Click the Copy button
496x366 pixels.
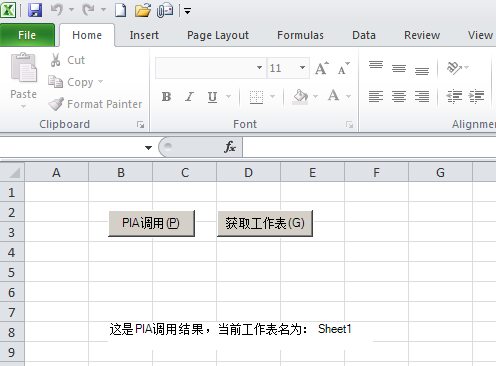coord(70,82)
